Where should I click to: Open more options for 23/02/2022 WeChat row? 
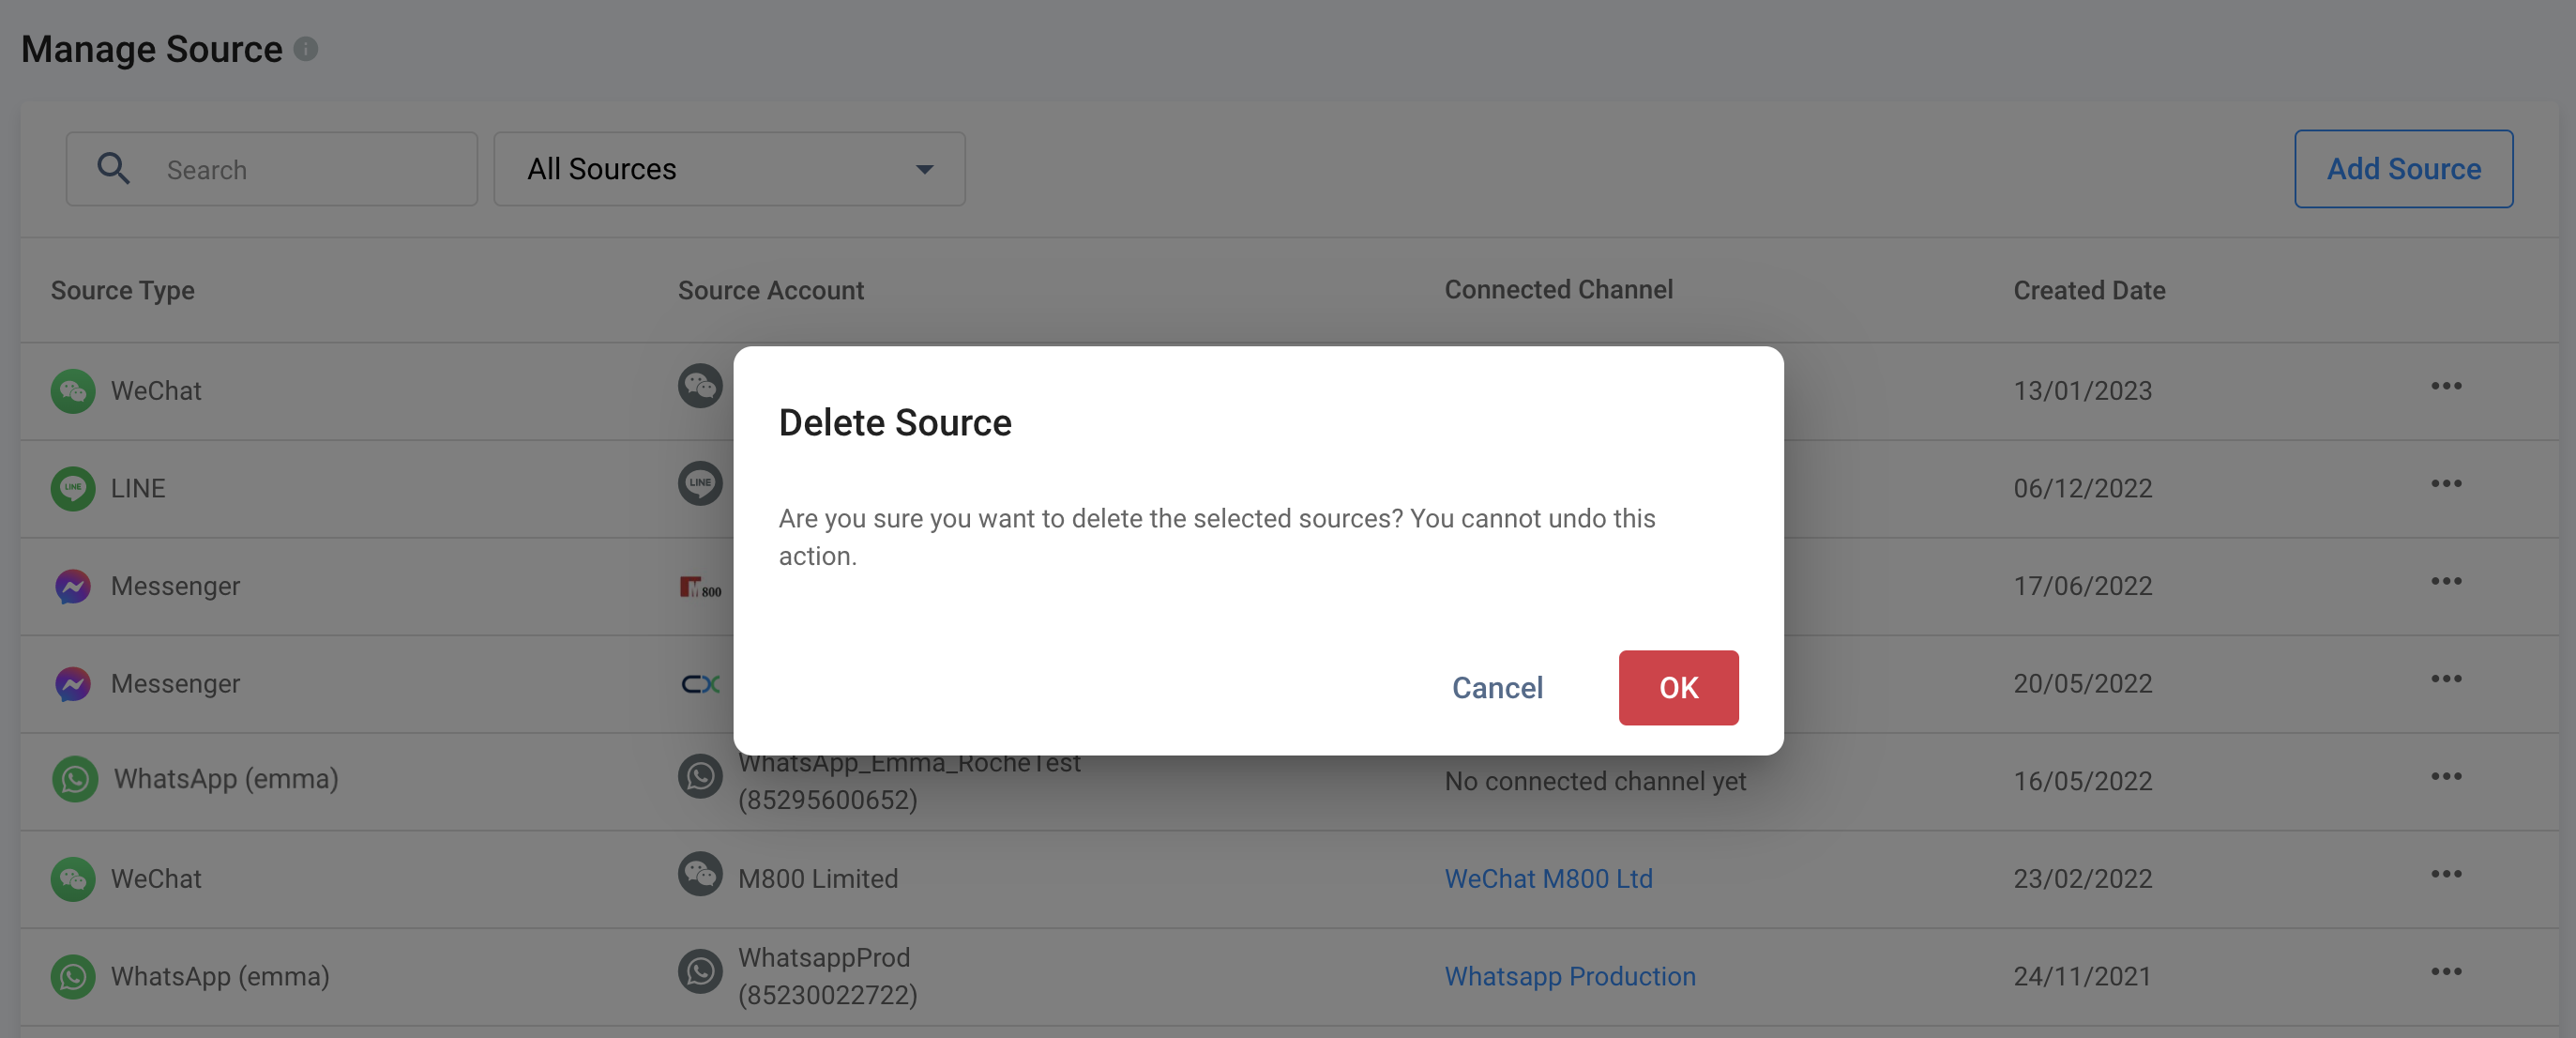[2445, 874]
